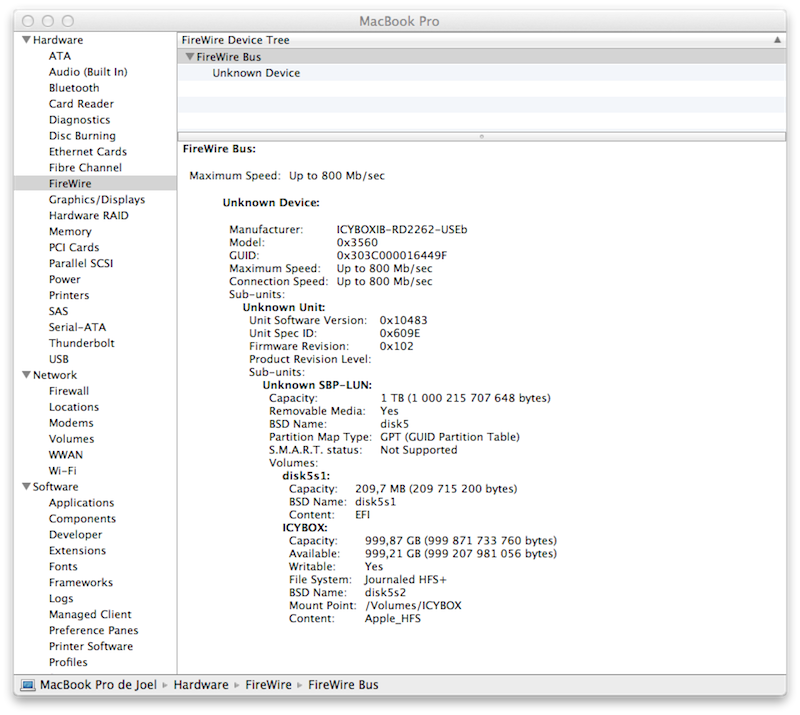Viewport: 800px width, 715px height.
Task: Select Power in the sidebar
Action: (65, 279)
